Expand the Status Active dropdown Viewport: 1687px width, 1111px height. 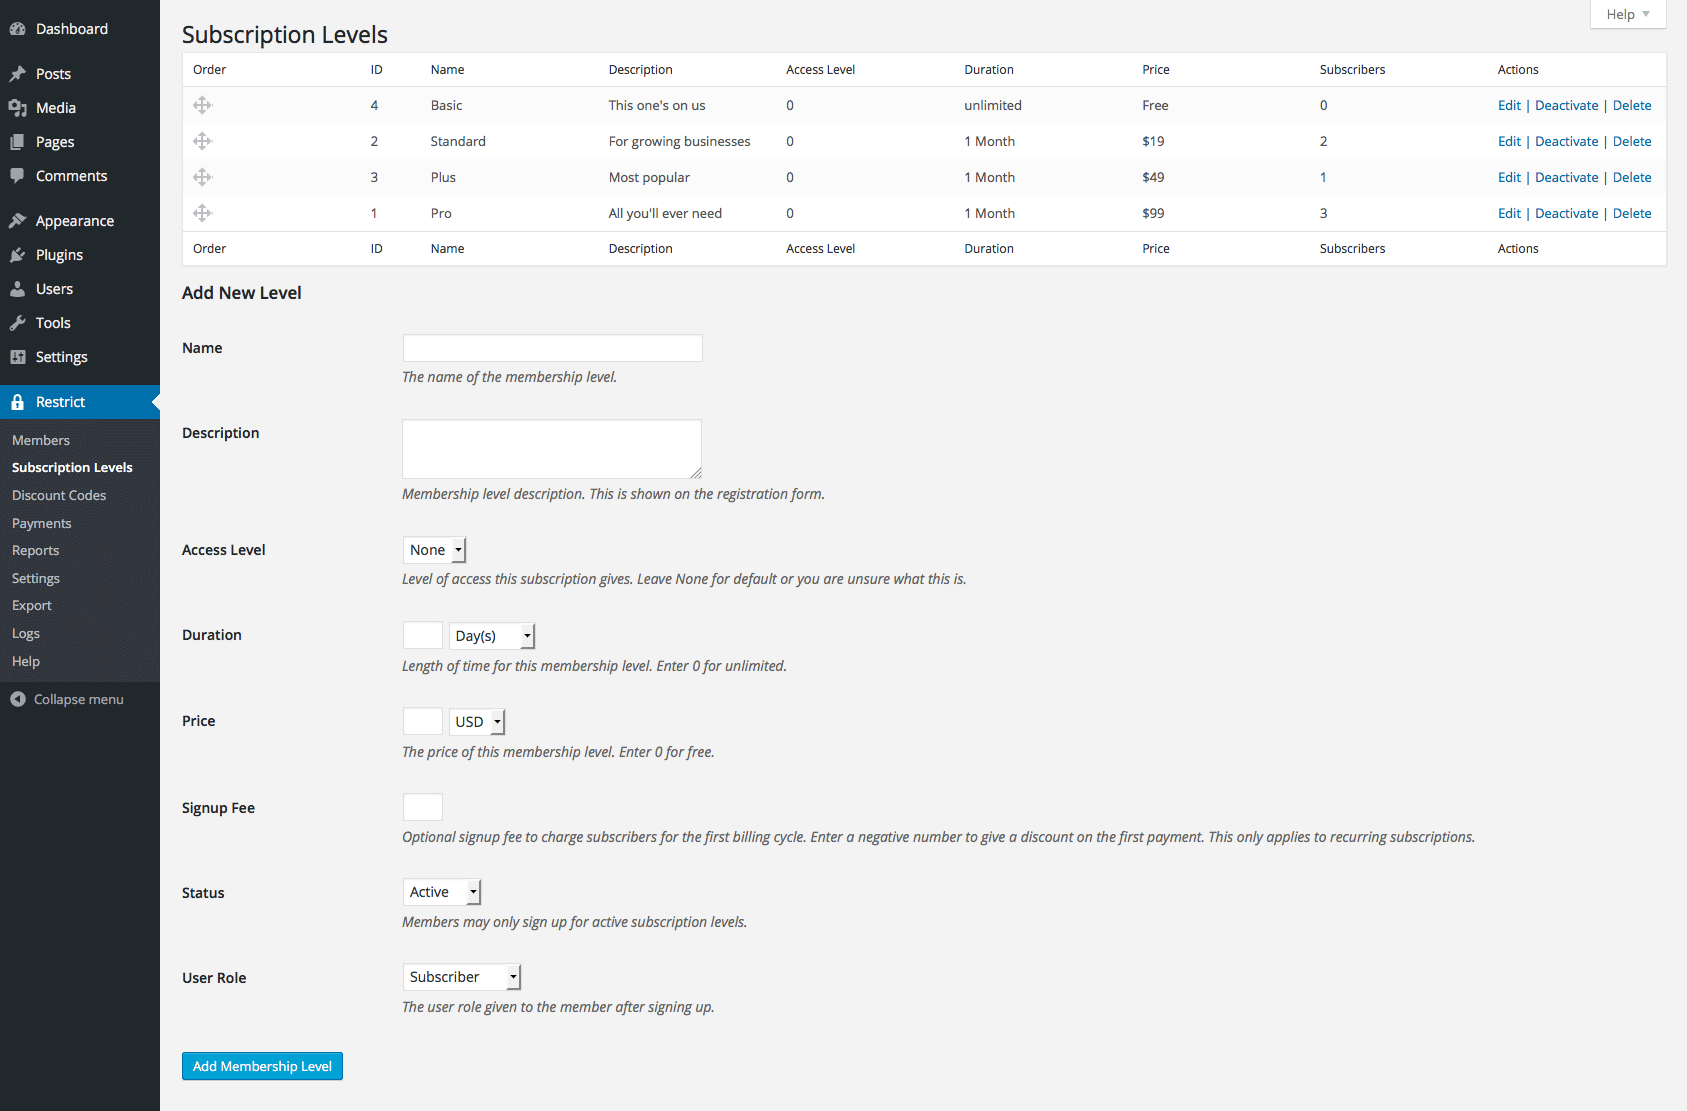442,892
